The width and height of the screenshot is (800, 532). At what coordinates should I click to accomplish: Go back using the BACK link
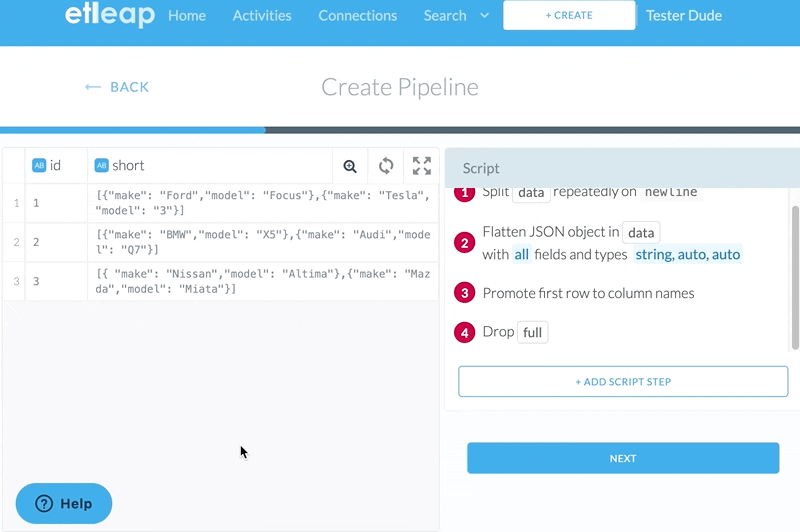click(117, 87)
